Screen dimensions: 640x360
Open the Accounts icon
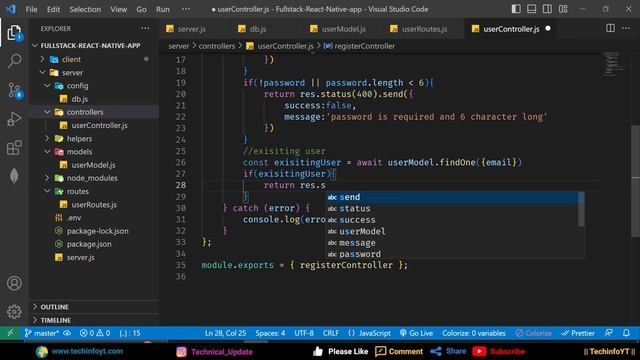14,283
